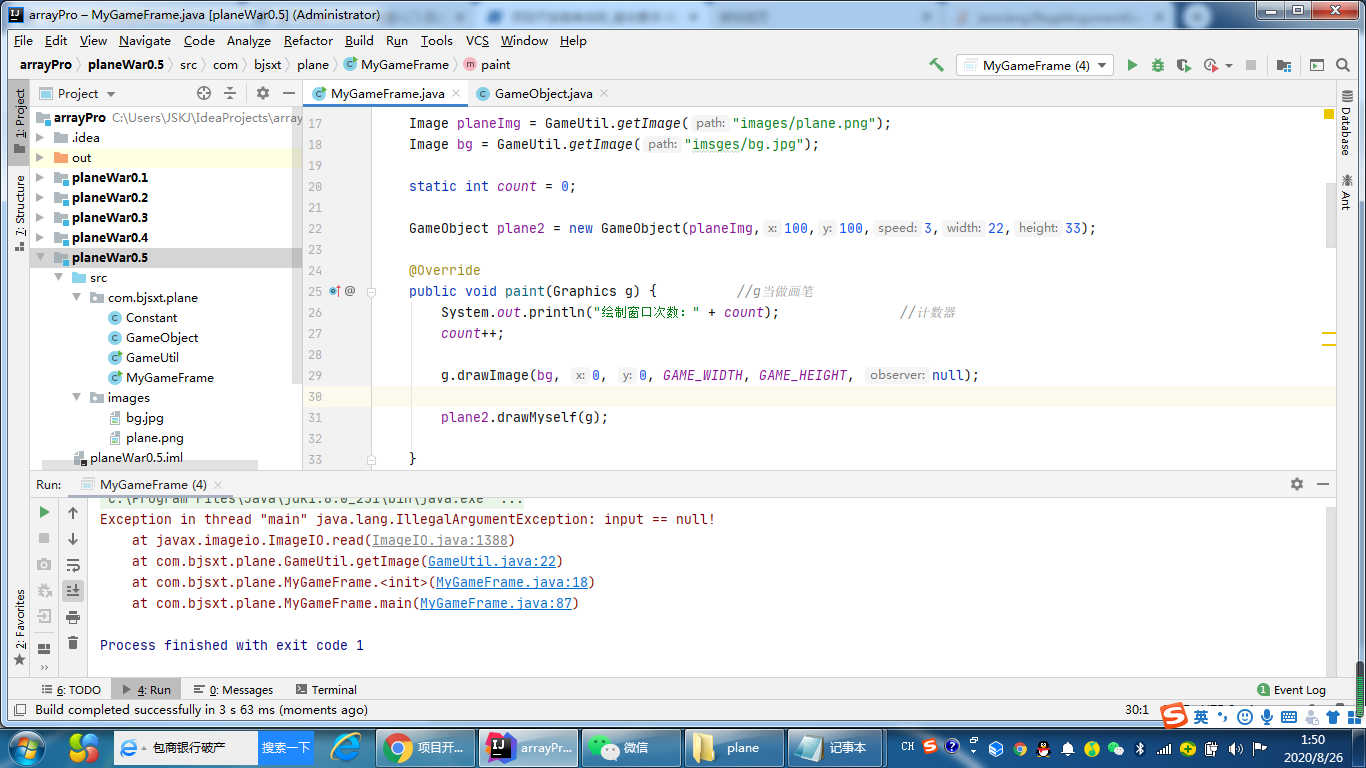Viewport: 1366px width, 768px height.
Task: Switch to GameObject.java editor tab
Action: tap(543, 93)
